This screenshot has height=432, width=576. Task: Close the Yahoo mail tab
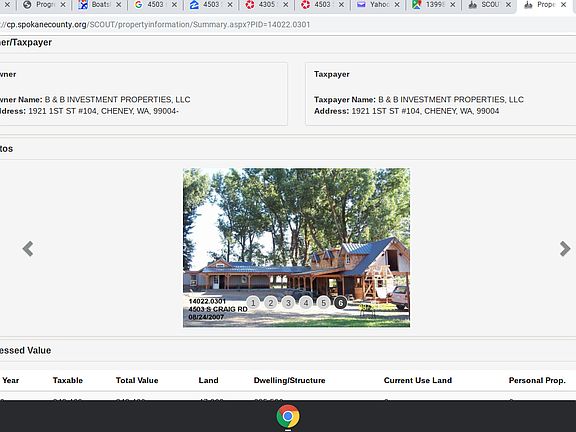tap(397, 5)
